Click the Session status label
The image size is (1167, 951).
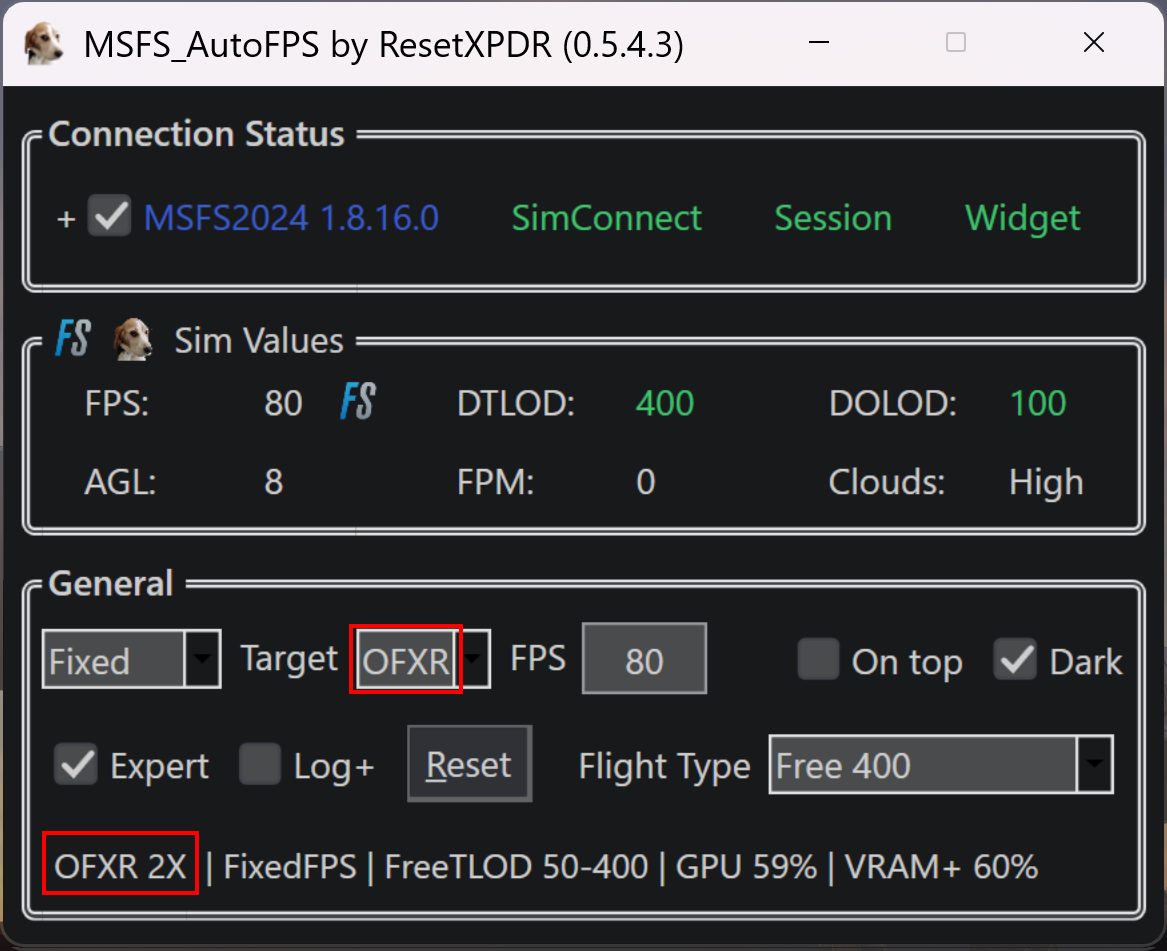pos(833,218)
